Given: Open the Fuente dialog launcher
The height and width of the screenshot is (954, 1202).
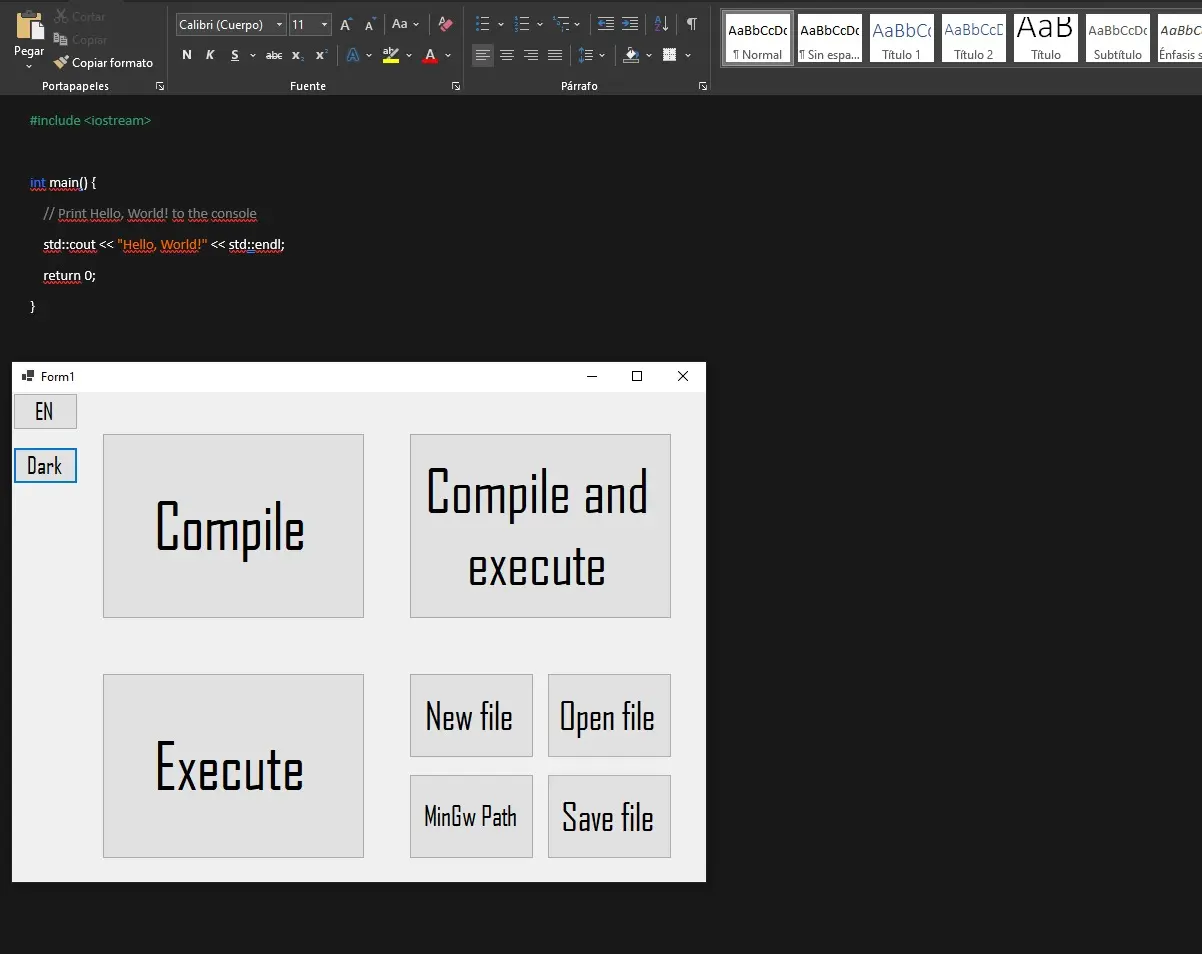Looking at the screenshot, I should (x=455, y=86).
